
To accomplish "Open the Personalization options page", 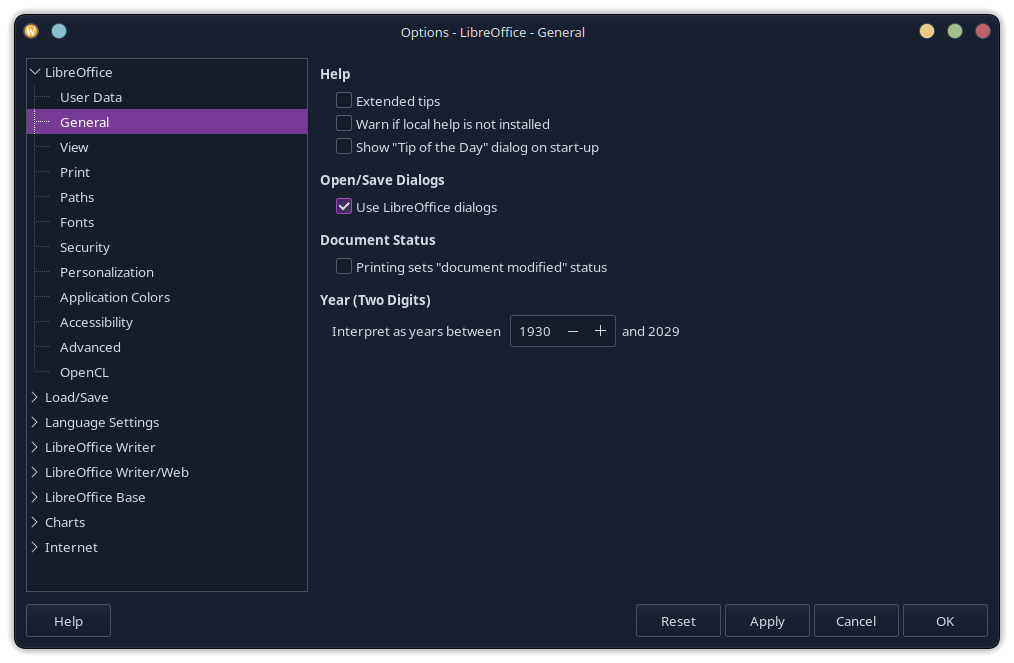I will [107, 272].
